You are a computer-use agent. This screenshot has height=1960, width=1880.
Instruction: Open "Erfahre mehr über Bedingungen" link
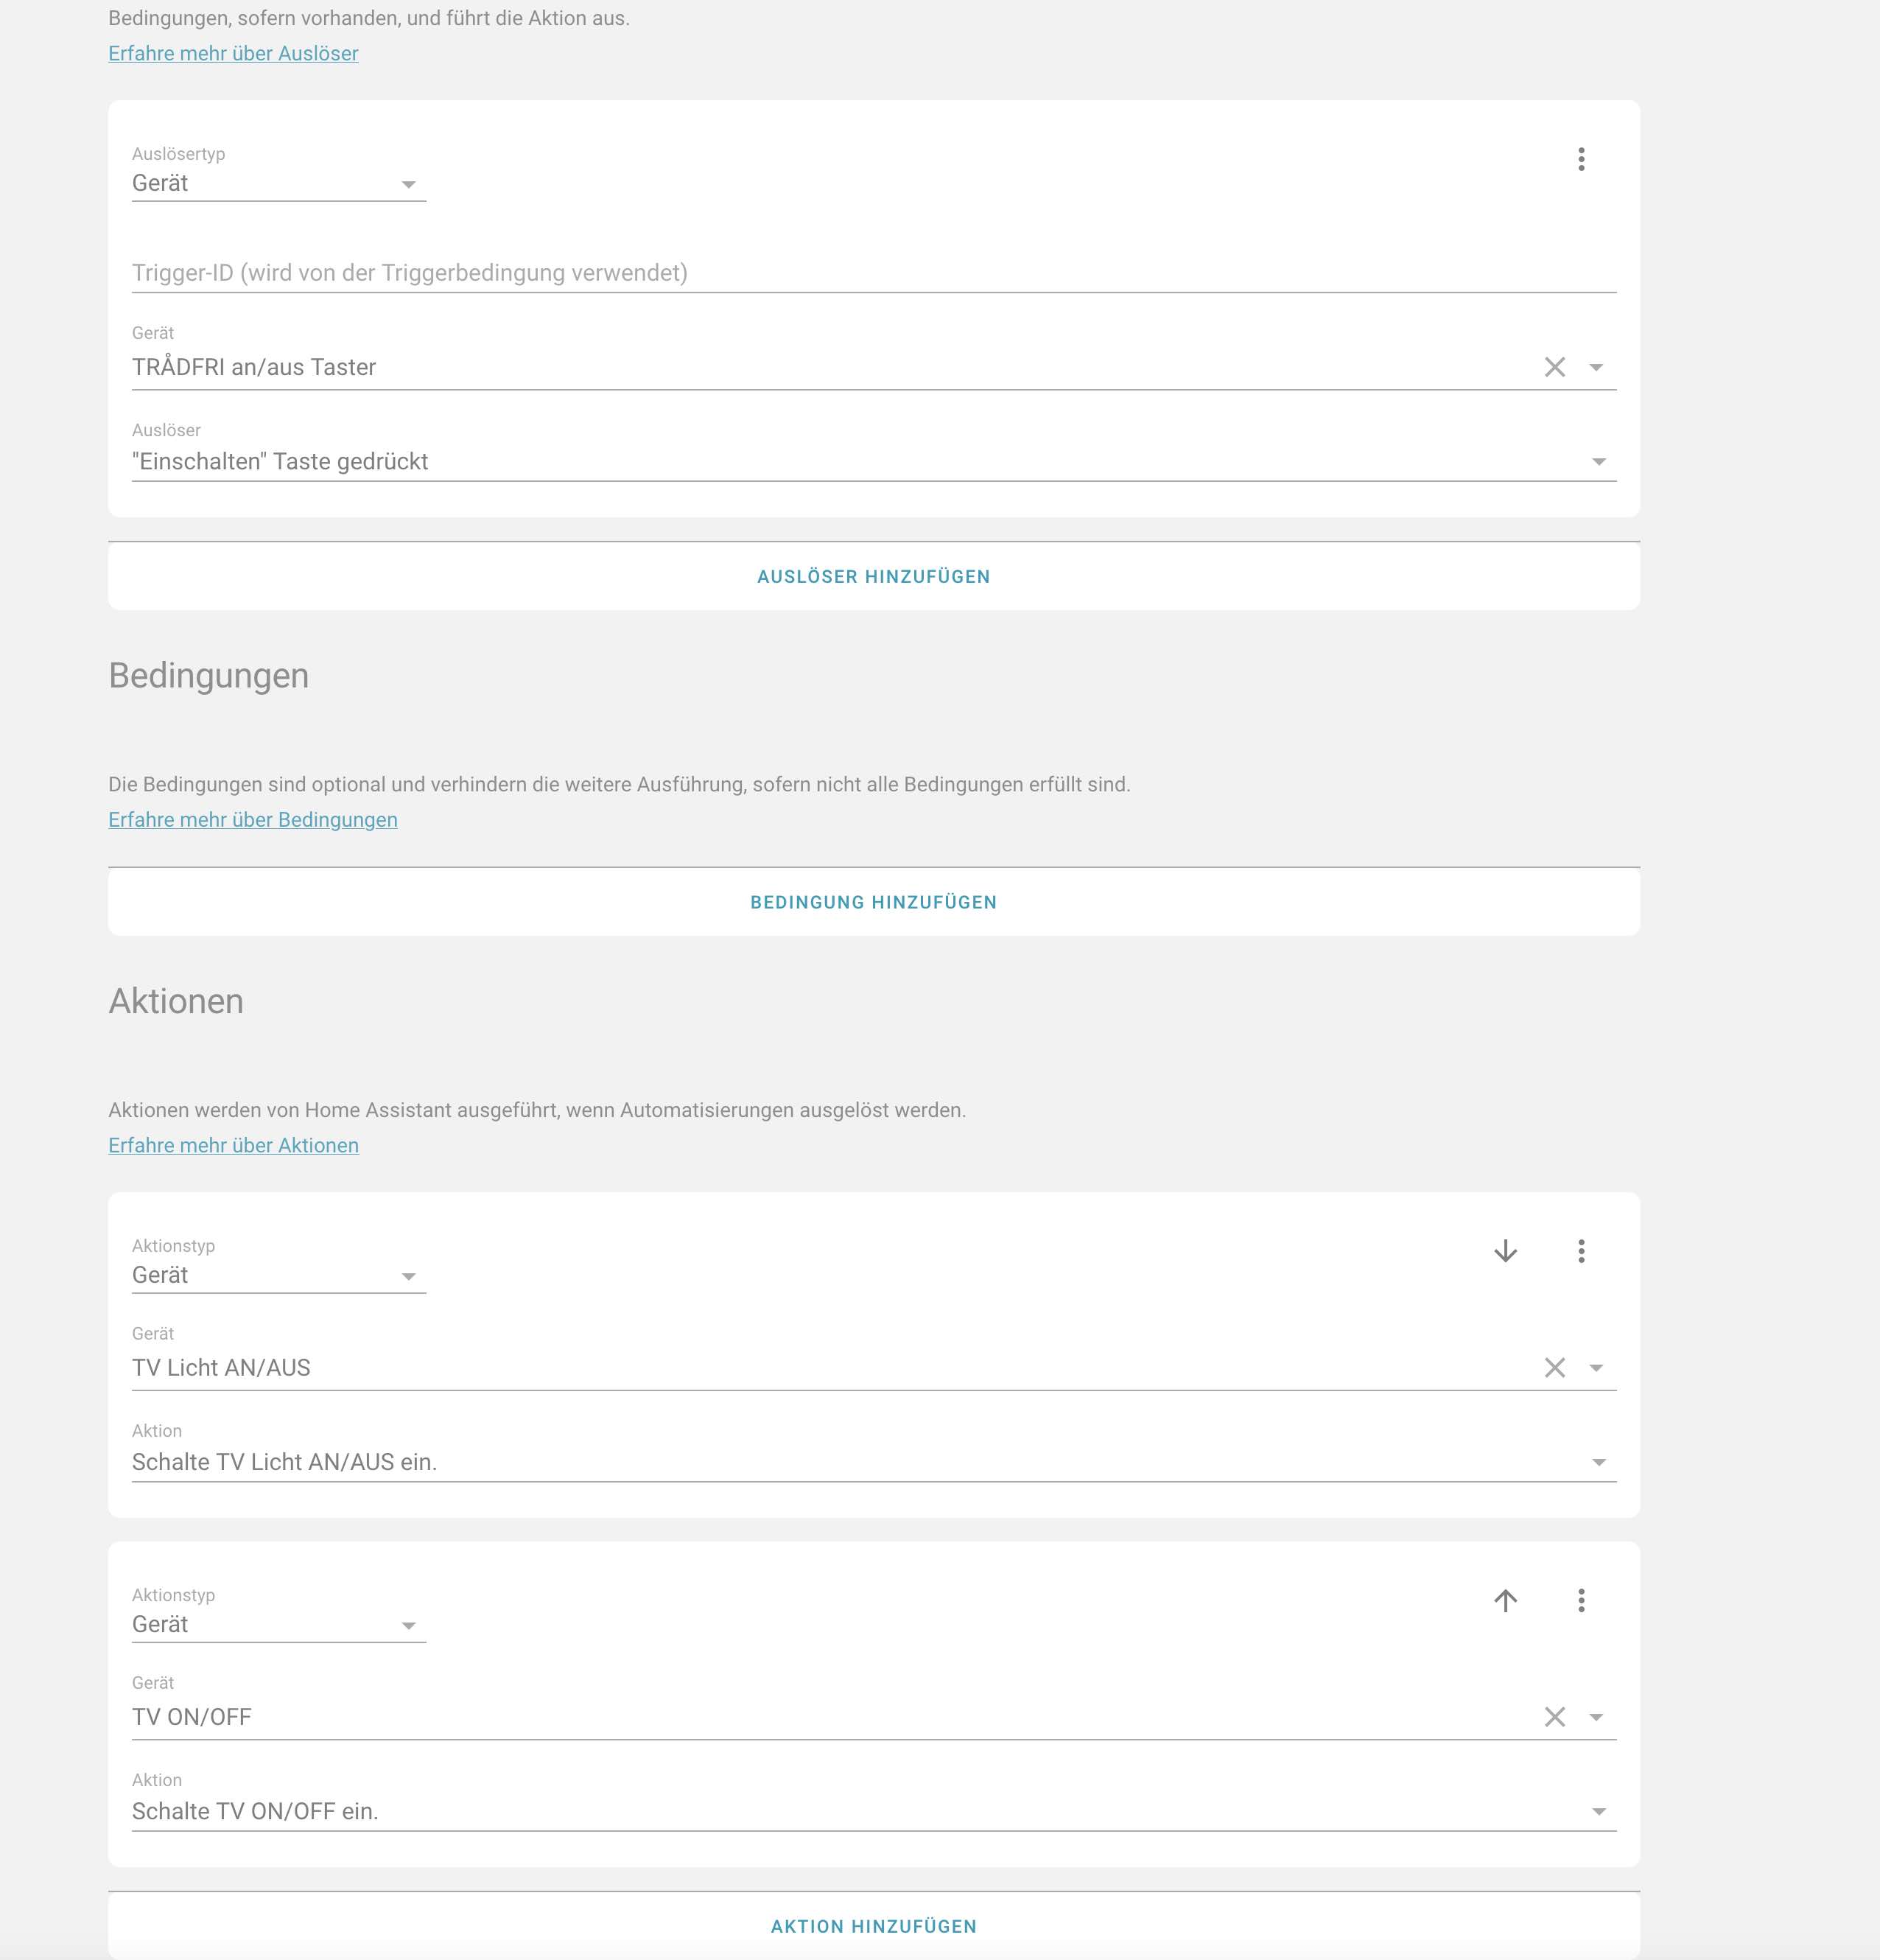253,820
